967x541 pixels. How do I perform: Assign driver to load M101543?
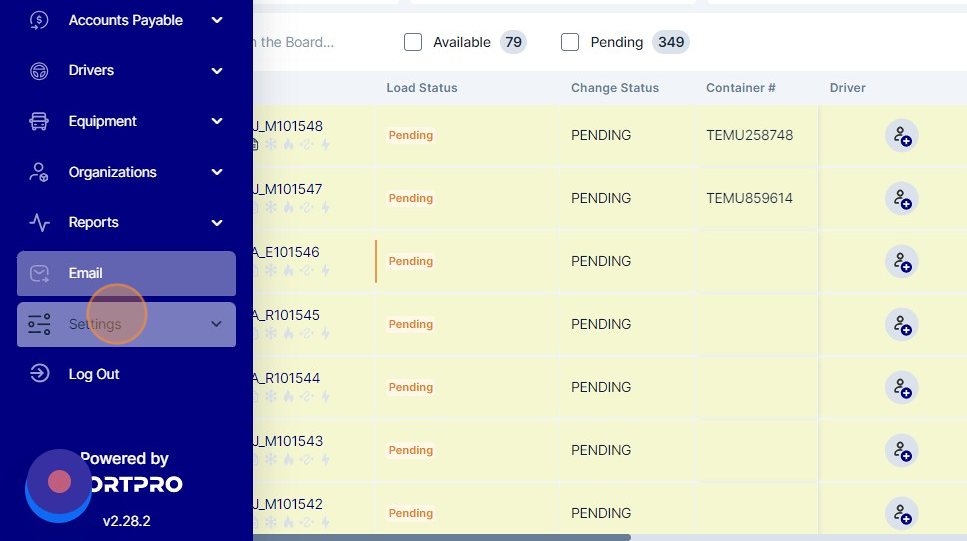902,450
